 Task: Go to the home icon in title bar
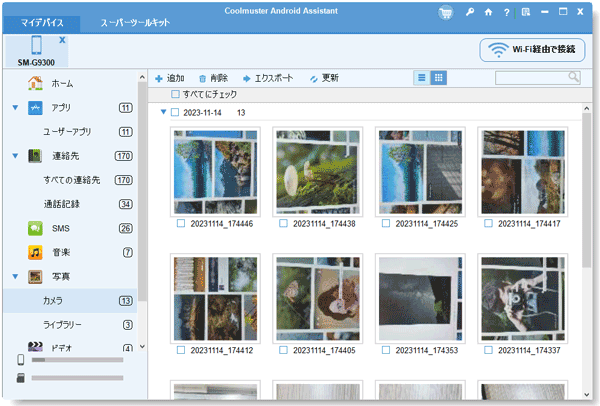click(488, 12)
